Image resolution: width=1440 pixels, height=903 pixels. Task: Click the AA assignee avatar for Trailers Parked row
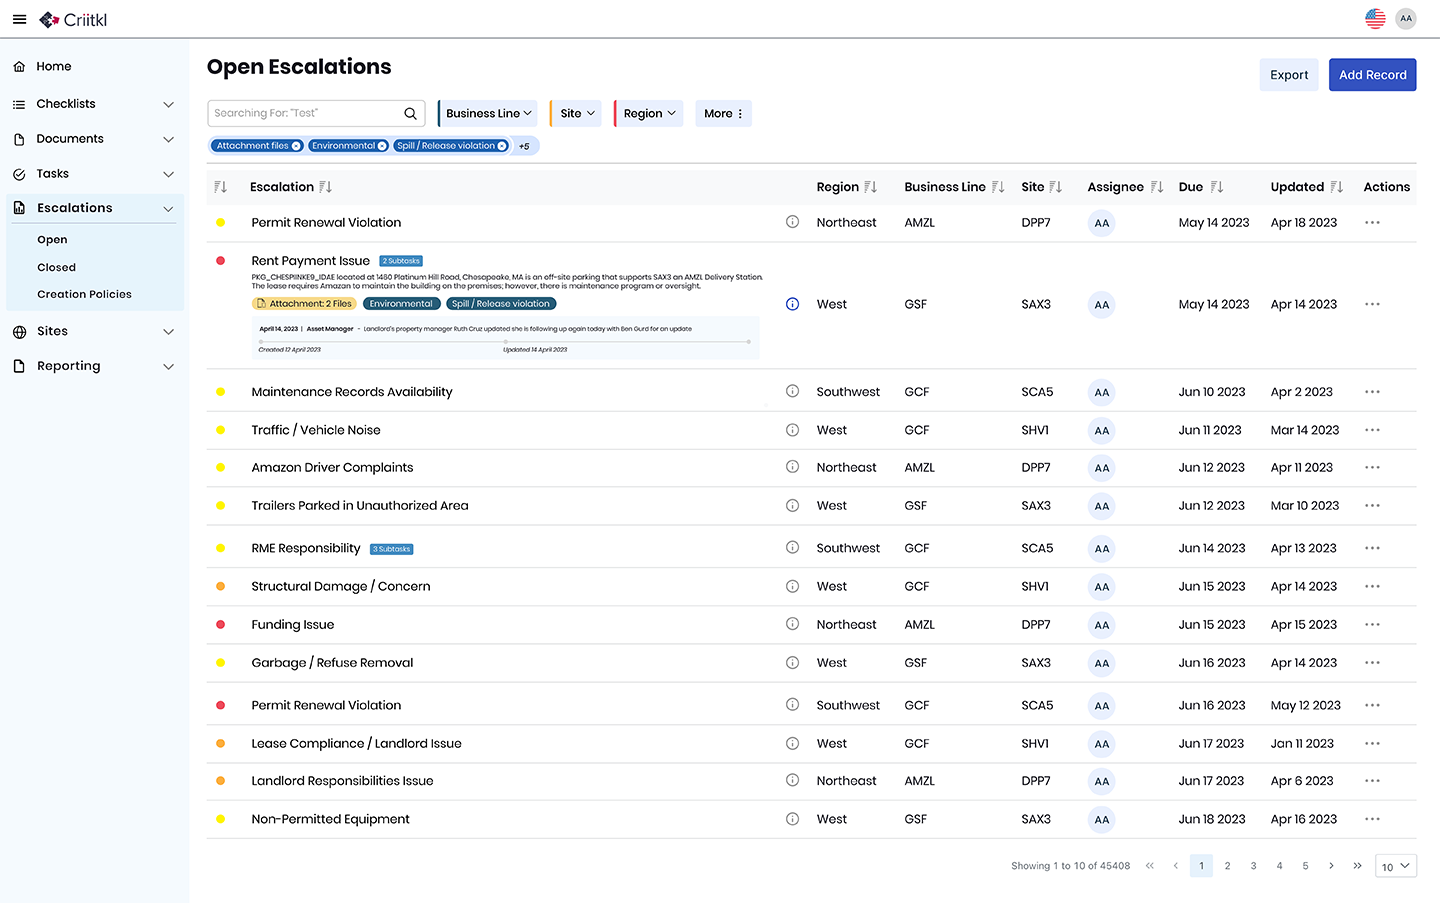tap(1101, 506)
